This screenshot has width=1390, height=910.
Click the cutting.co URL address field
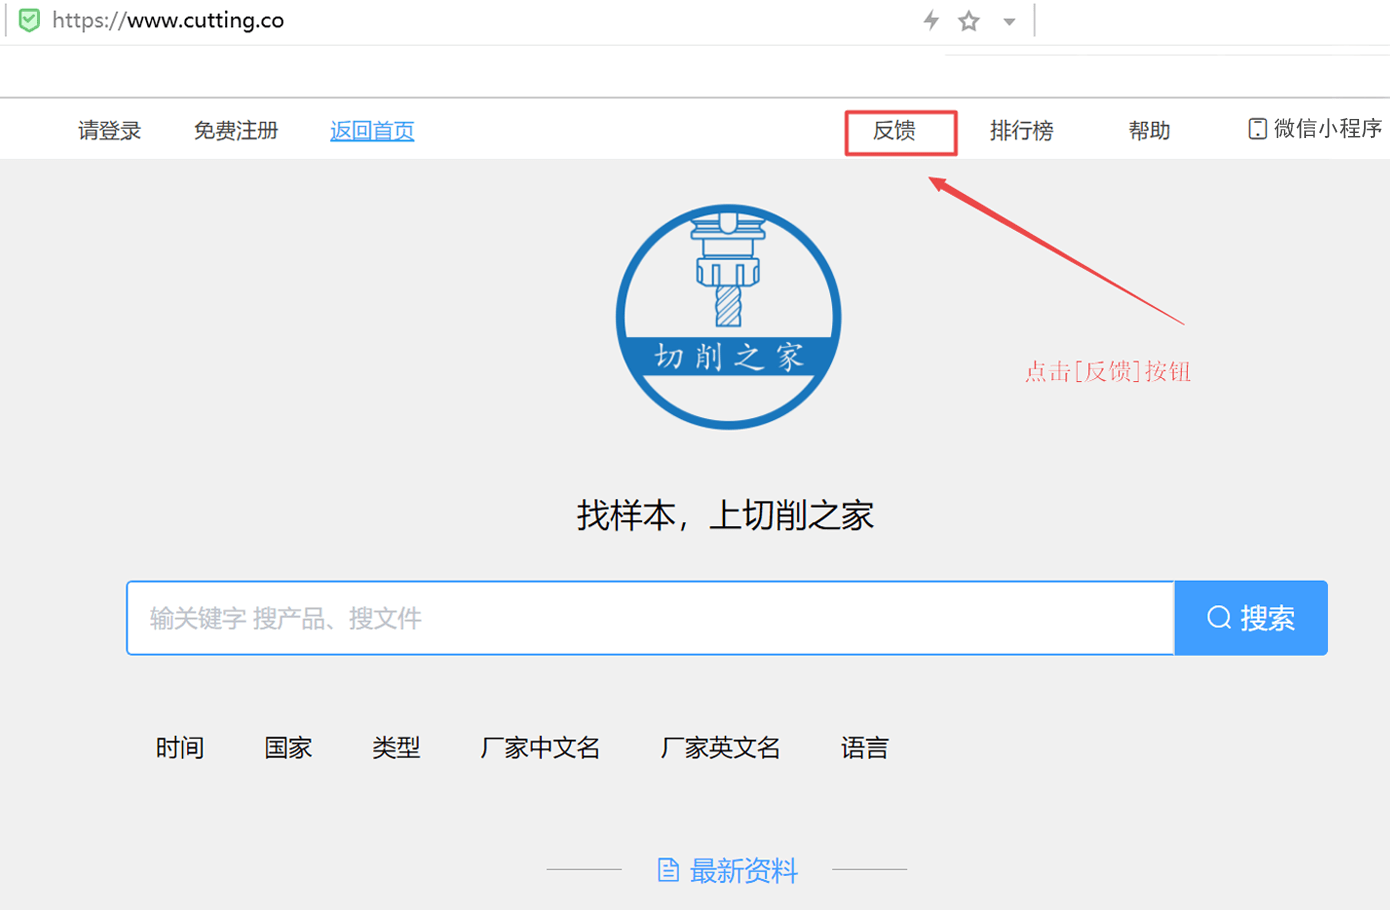[168, 20]
